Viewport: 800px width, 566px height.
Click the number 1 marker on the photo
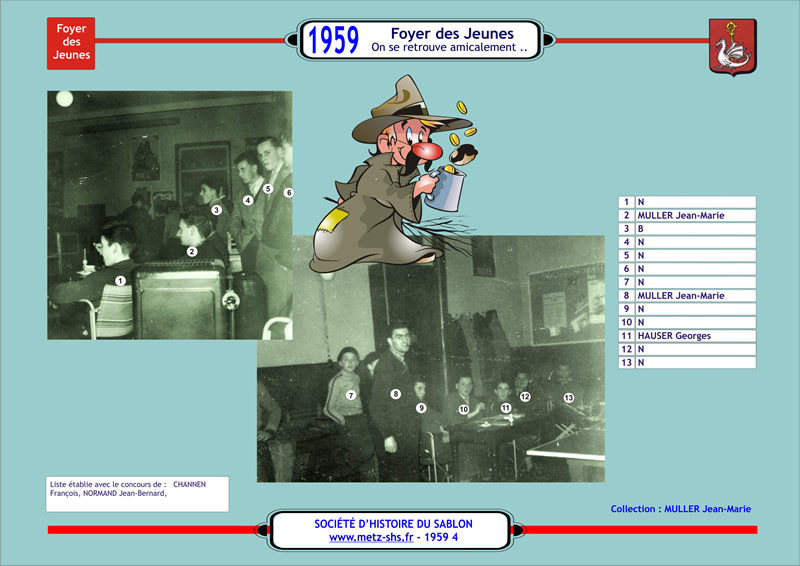[x=120, y=281]
